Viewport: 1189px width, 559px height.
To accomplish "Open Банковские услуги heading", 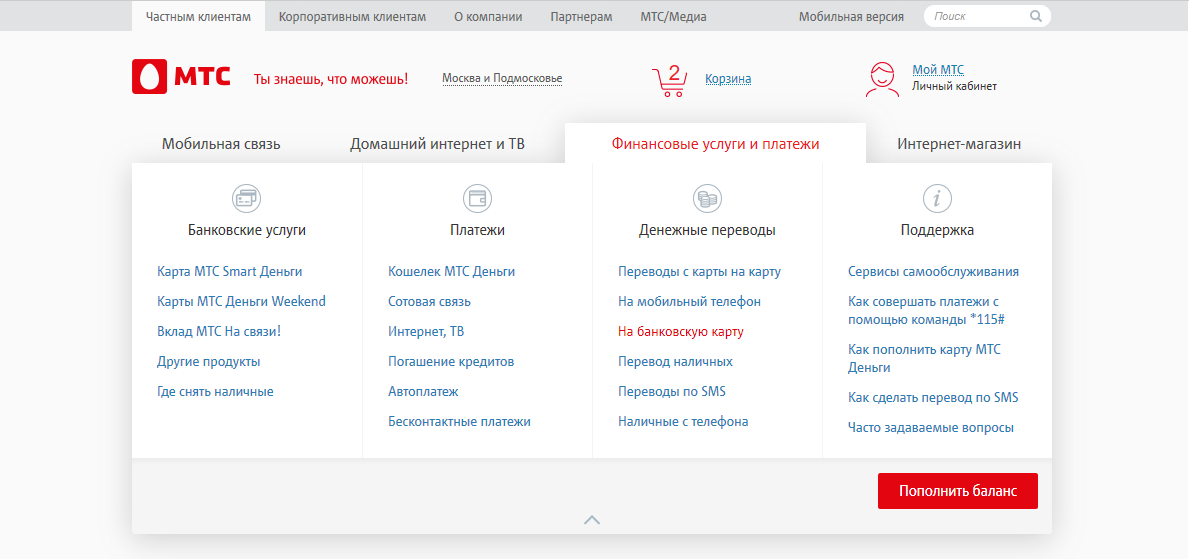I will coord(247,231).
